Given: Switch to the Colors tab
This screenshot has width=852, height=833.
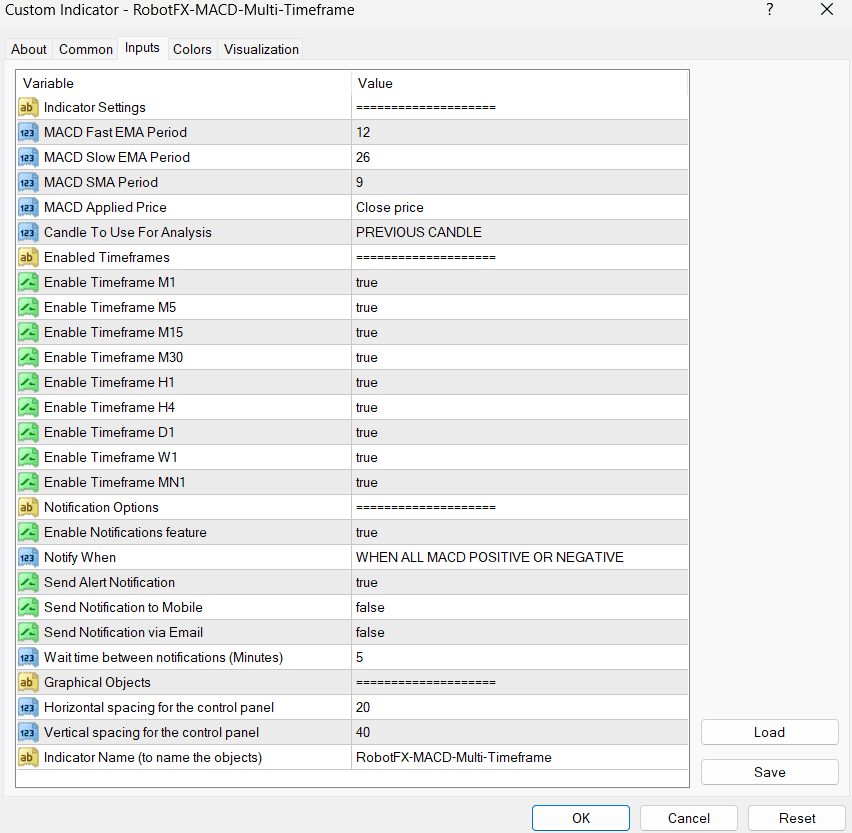Looking at the screenshot, I should [192, 49].
